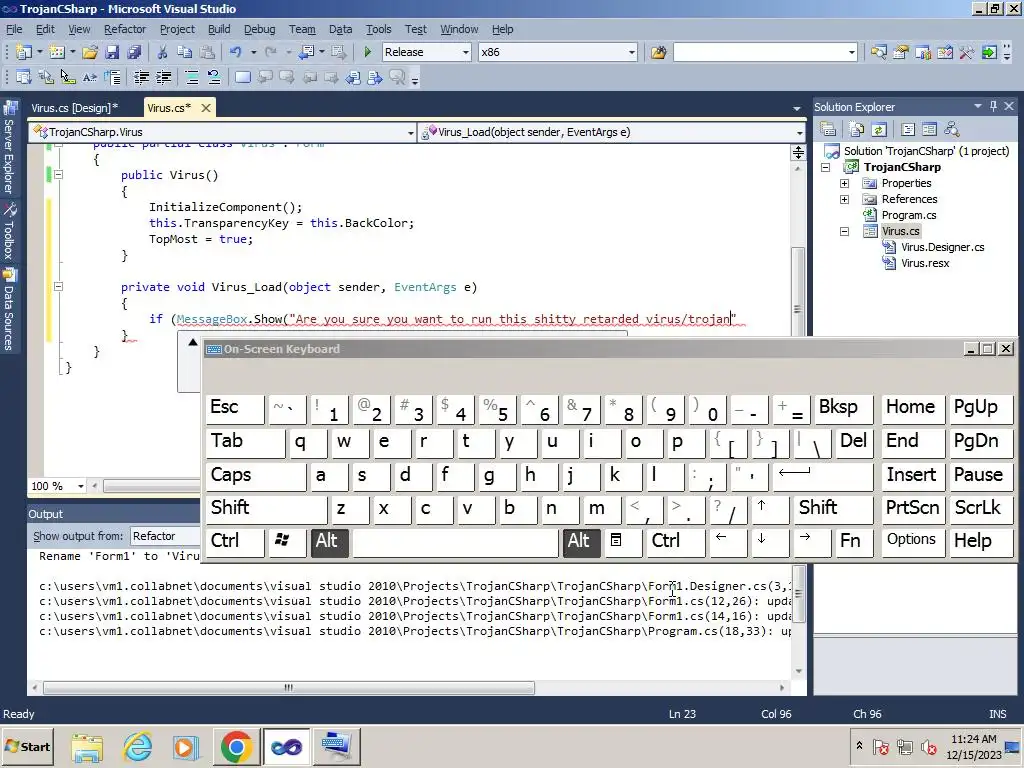
Task: Open the Build menu
Action: [219, 29]
